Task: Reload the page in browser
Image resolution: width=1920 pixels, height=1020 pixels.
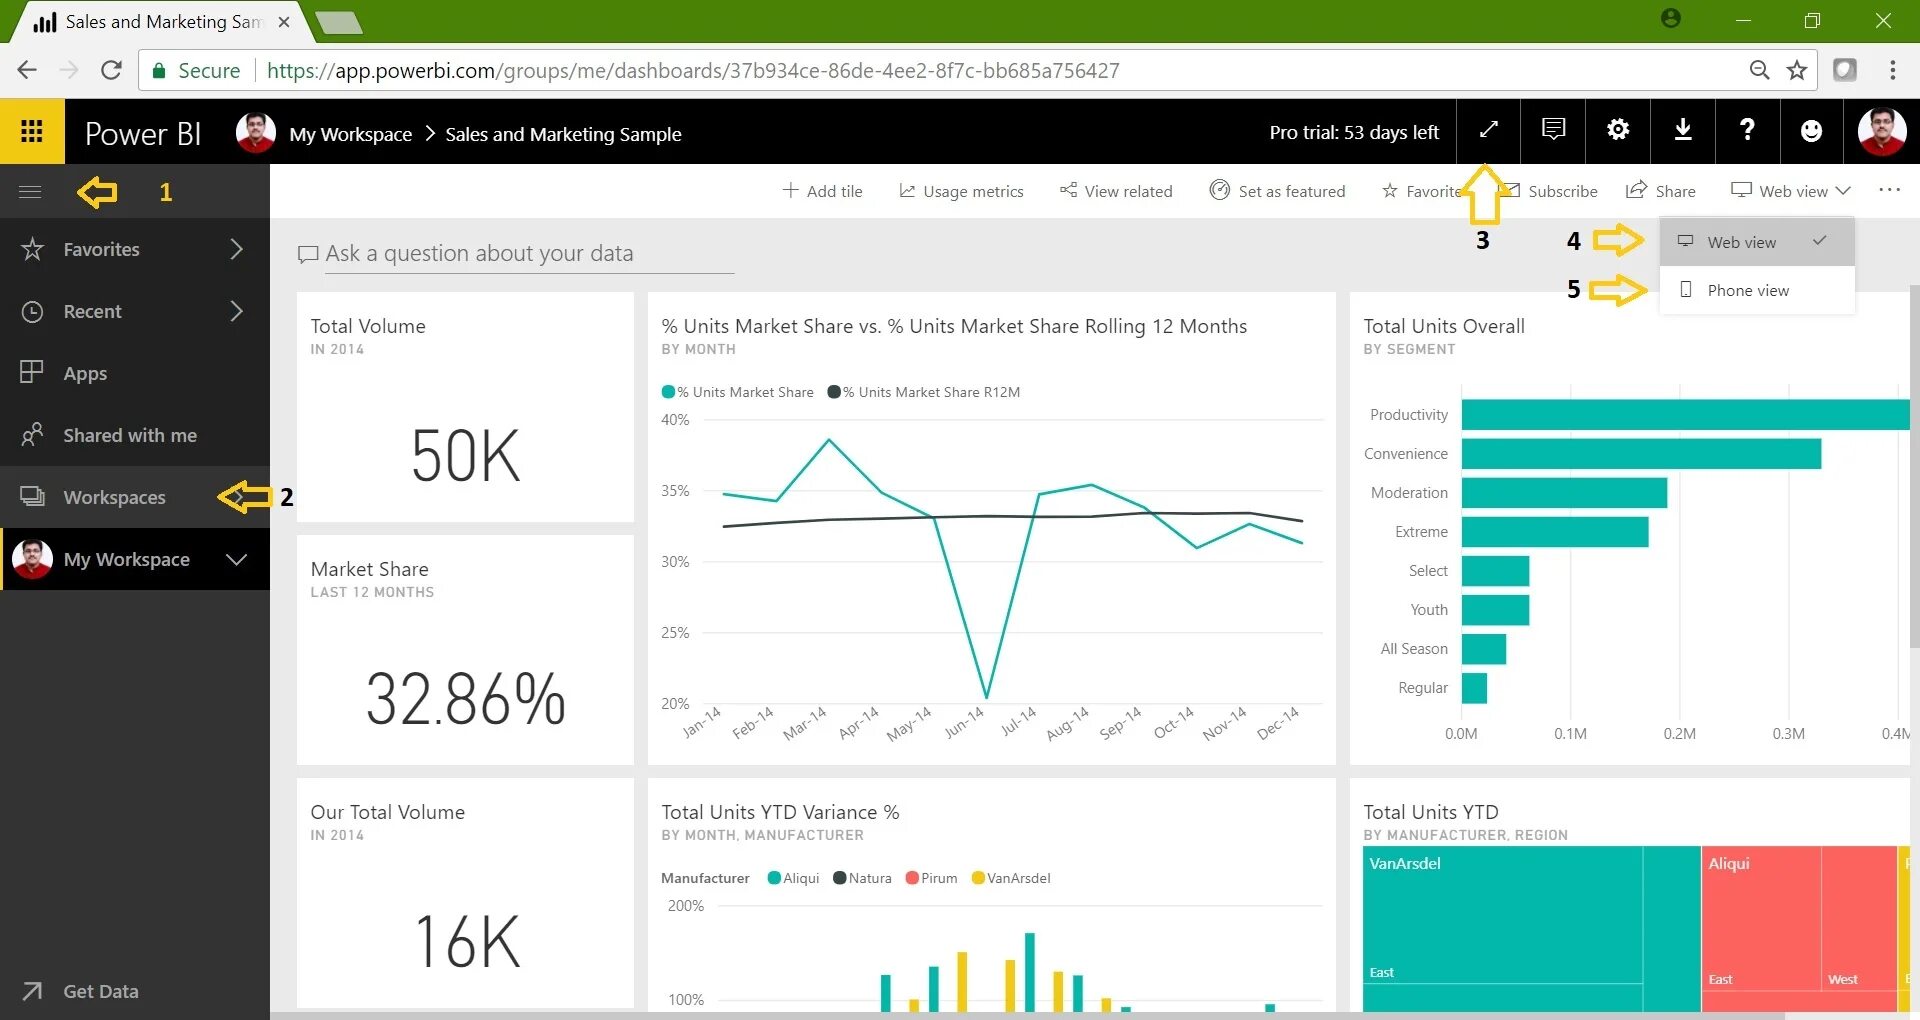Action: (111, 70)
